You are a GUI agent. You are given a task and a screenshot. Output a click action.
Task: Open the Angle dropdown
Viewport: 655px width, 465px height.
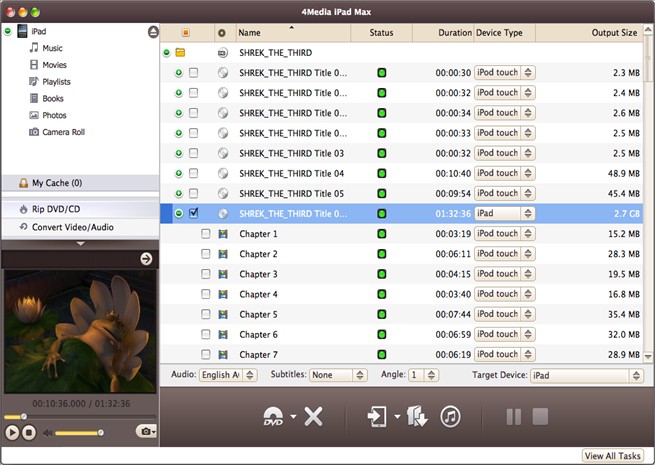pos(423,375)
